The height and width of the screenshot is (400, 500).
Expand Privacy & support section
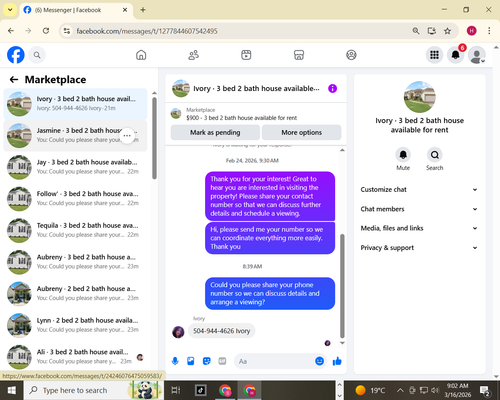(x=419, y=248)
